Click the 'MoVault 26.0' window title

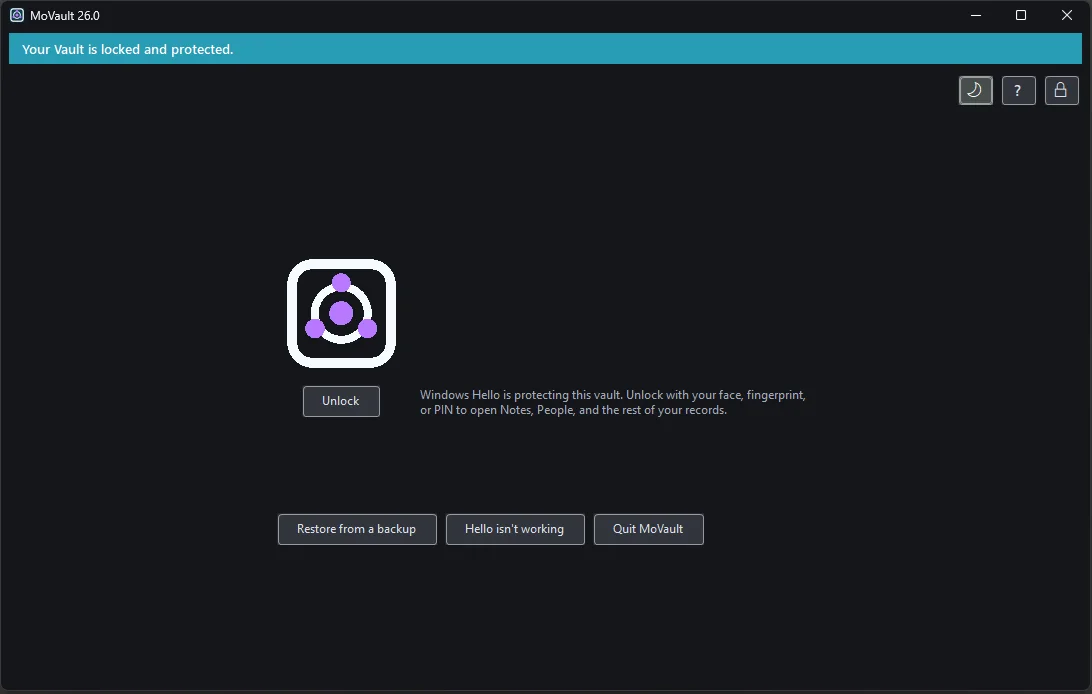(x=65, y=15)
